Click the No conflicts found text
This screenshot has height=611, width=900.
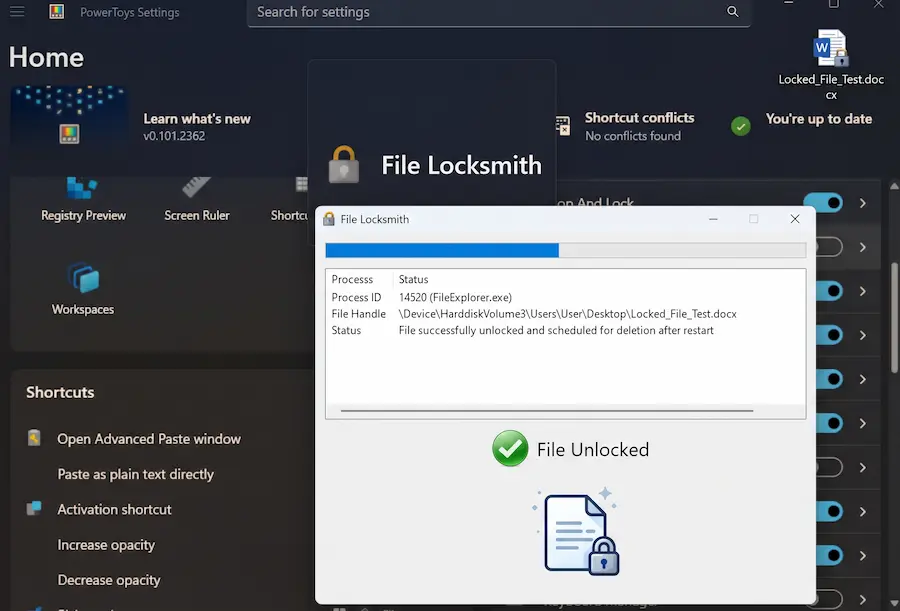(x=633, y=136)
